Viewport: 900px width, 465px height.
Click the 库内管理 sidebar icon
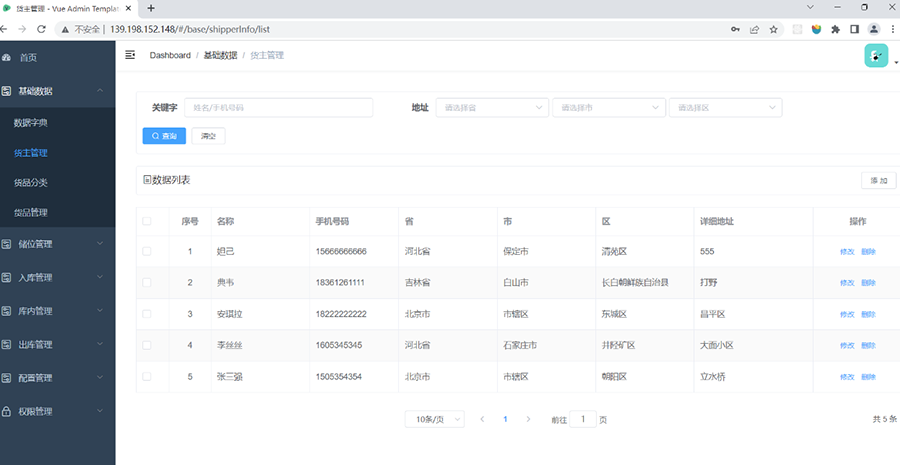[6, 311]
